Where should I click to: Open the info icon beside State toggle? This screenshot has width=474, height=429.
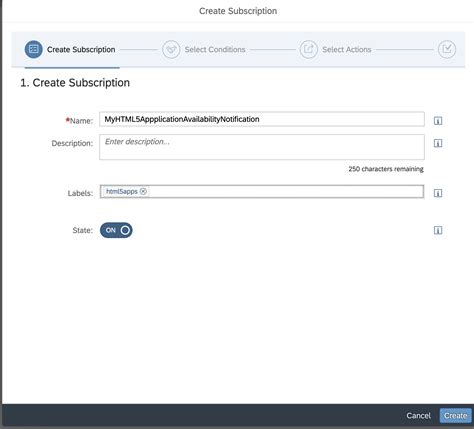click(438, 230)
